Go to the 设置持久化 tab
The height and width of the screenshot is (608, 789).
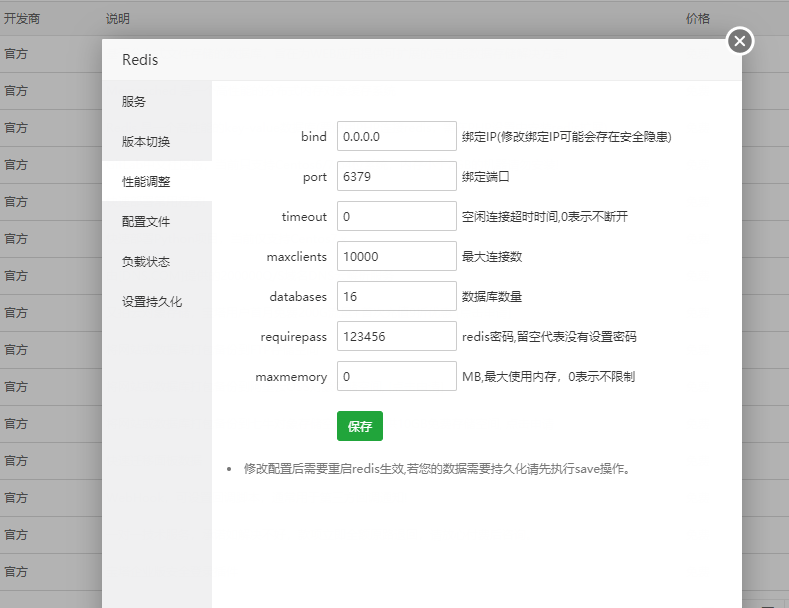157,301
